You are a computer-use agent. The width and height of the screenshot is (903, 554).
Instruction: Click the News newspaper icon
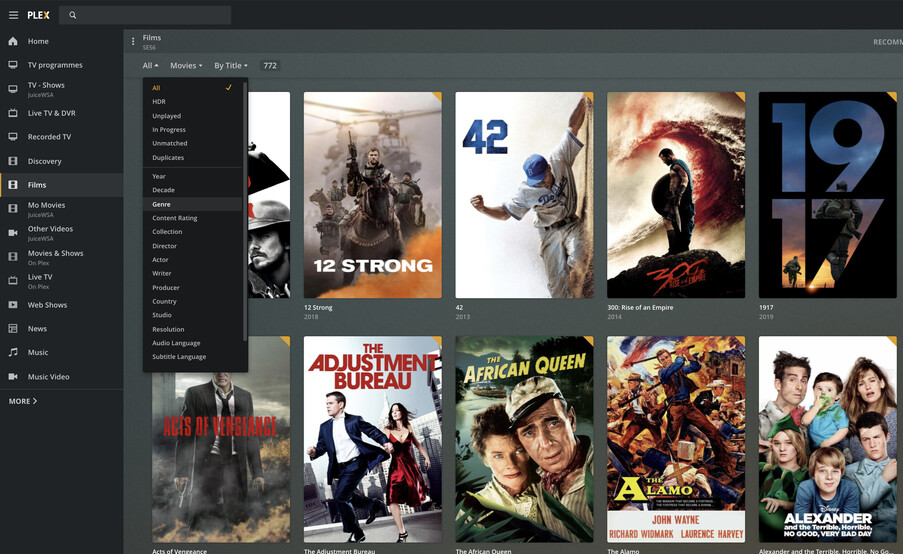(13, 328)
